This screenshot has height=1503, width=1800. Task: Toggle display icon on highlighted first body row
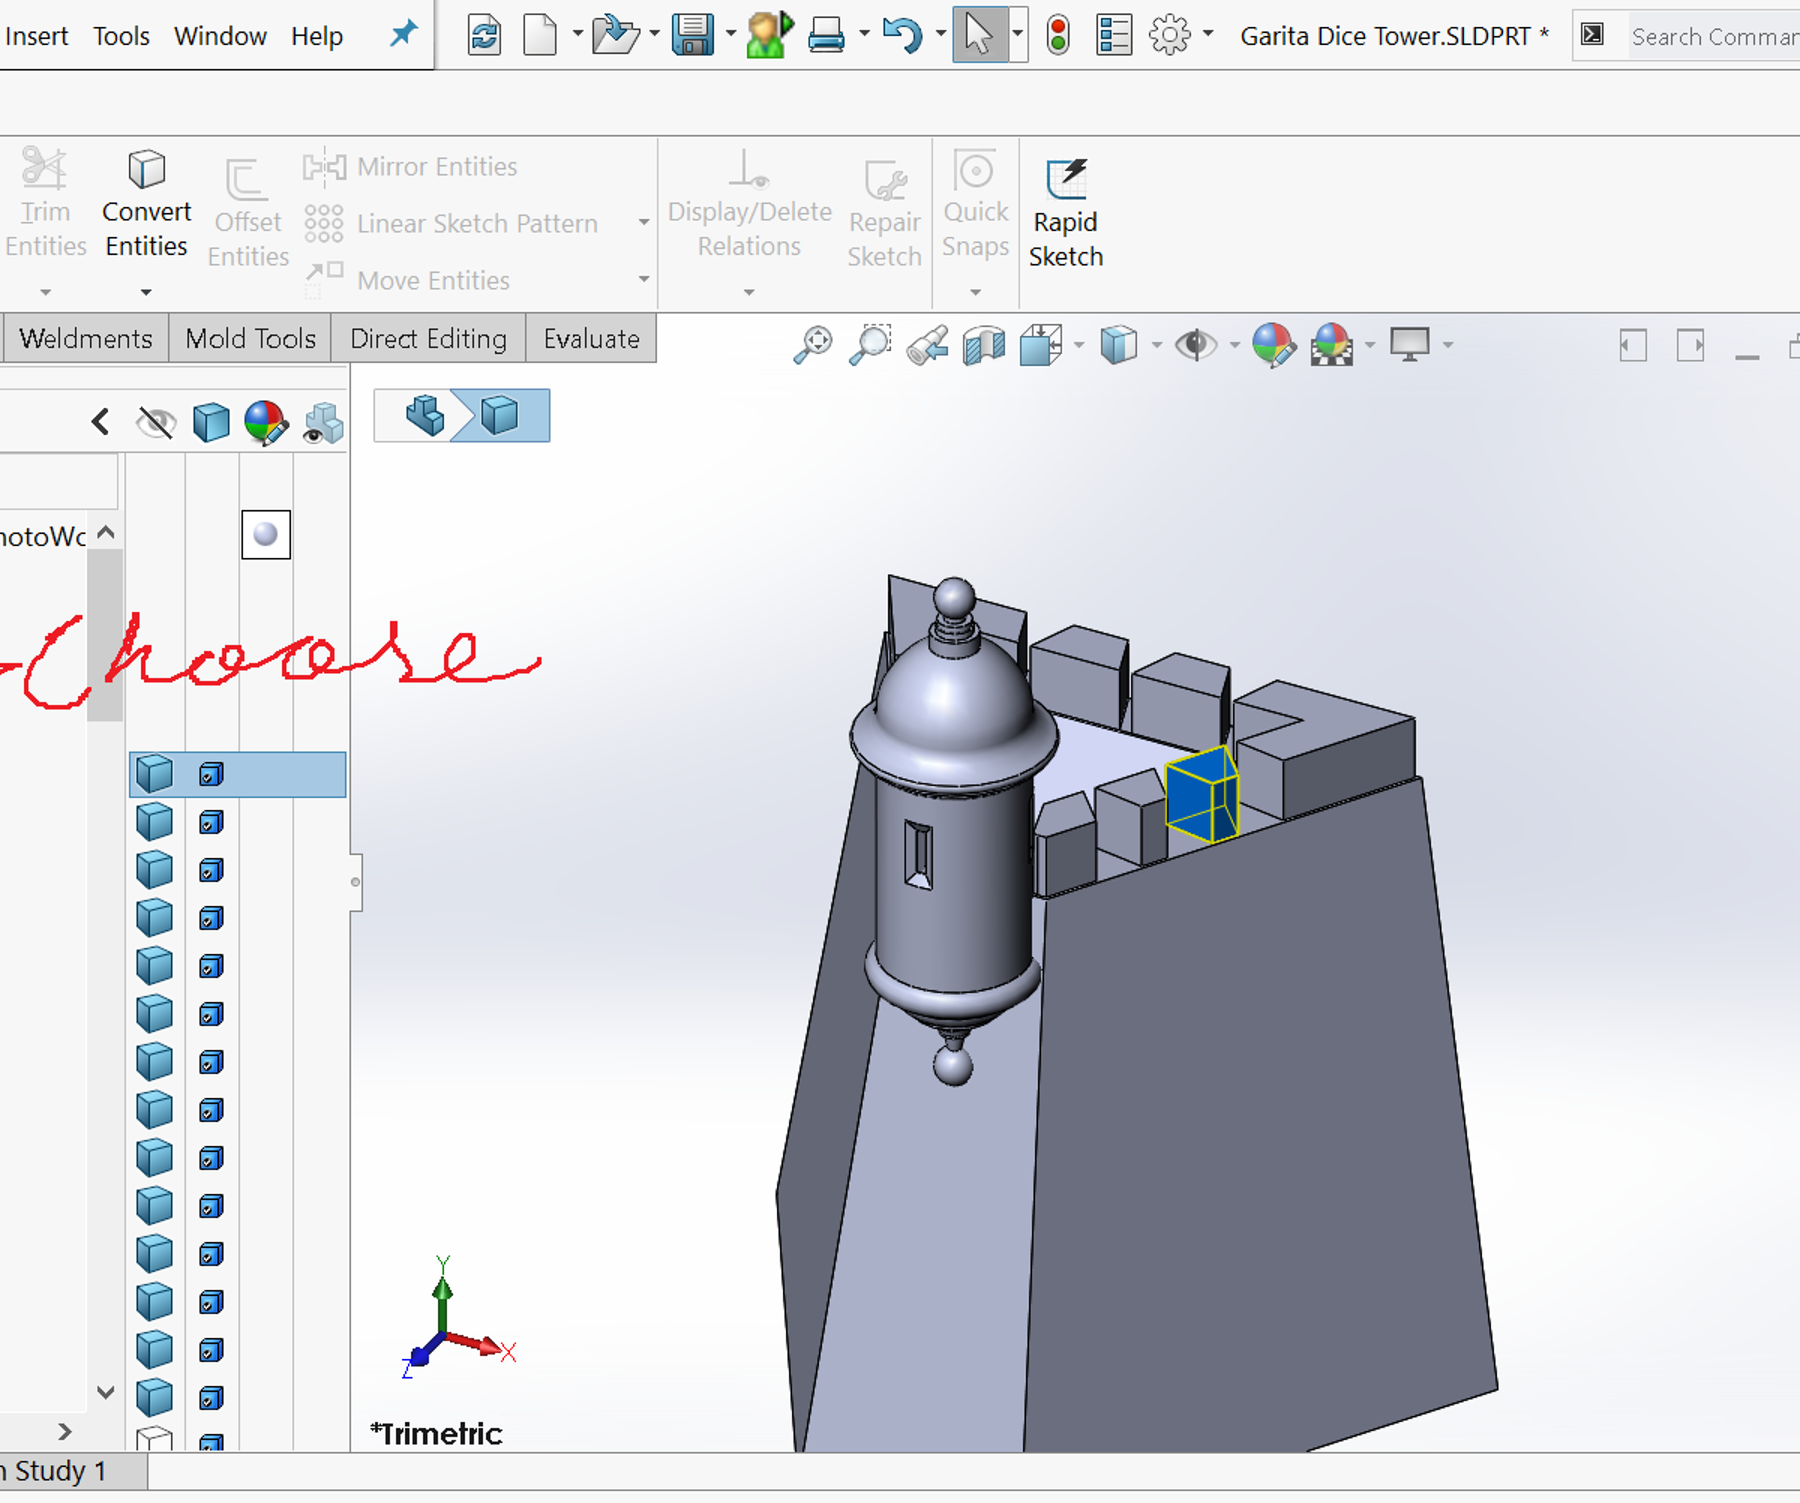tap(210, 774)
